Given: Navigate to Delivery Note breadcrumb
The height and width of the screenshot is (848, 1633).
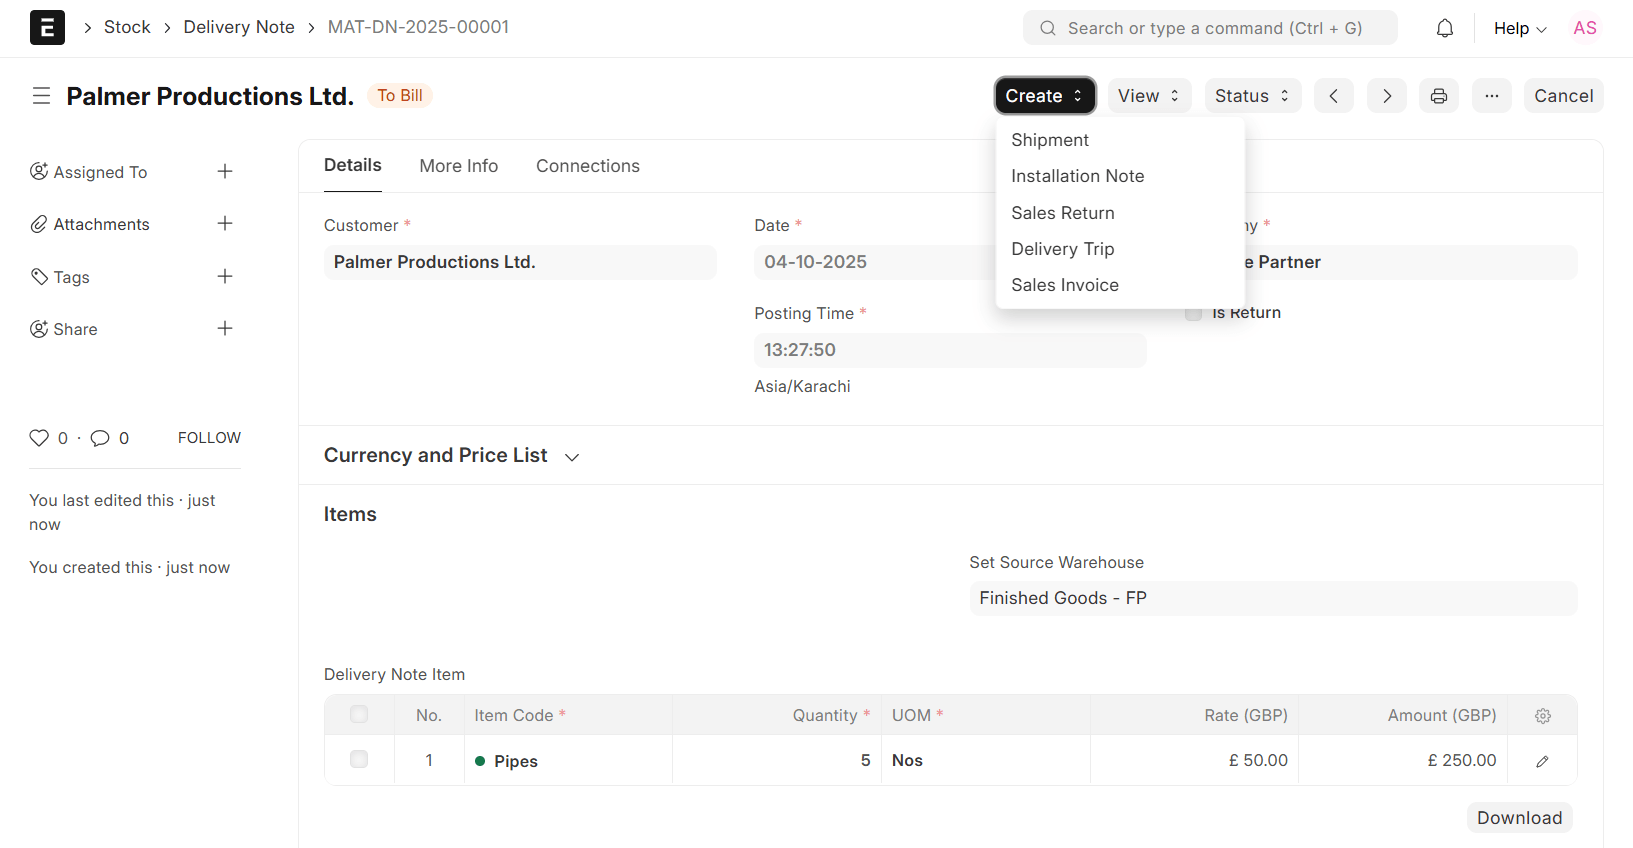Looking at the screenshot, I should click(x=239, y=27).
